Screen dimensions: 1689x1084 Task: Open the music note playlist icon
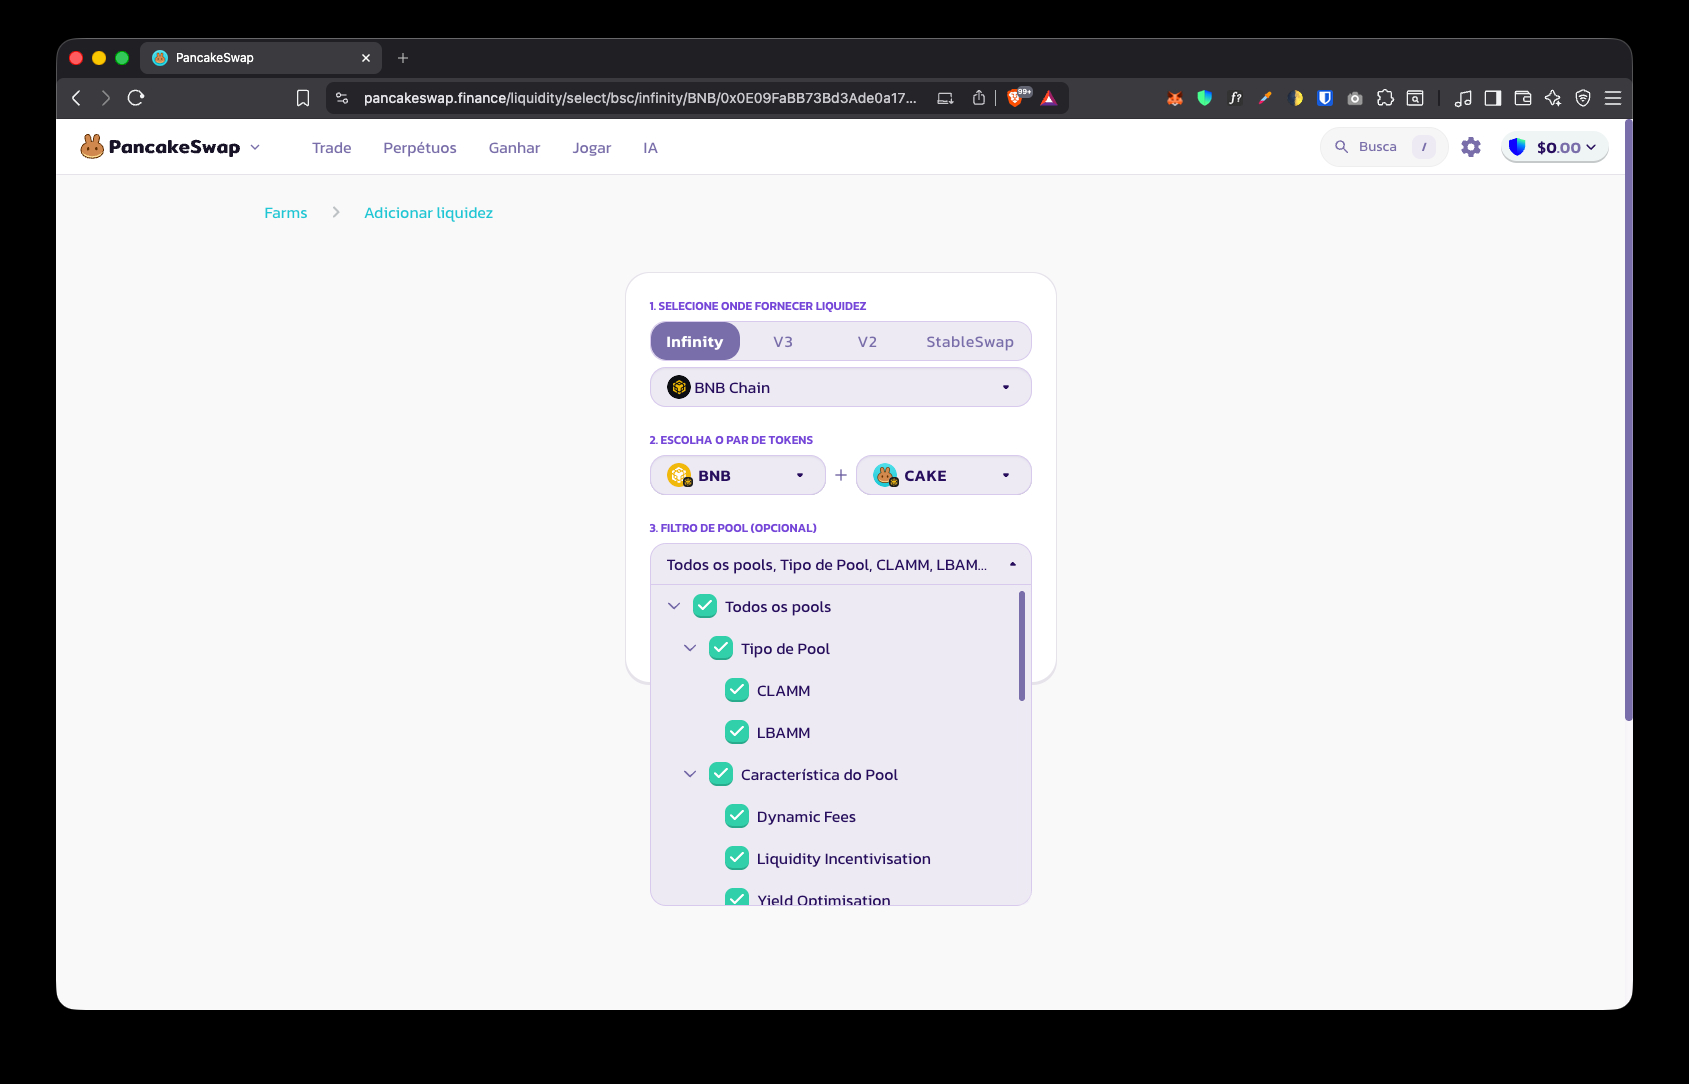tap(1463, 98)
